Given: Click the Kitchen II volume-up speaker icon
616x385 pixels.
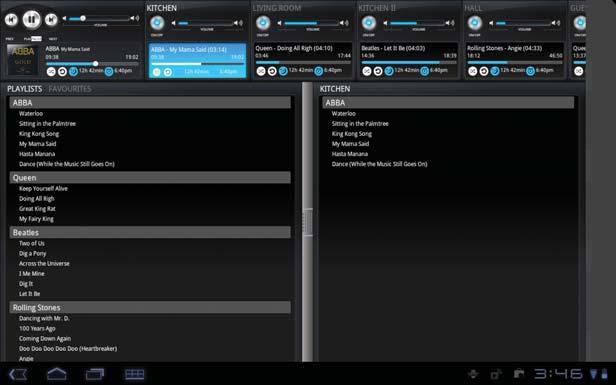Looking at the screenshot, I should (x=451, y=23).
